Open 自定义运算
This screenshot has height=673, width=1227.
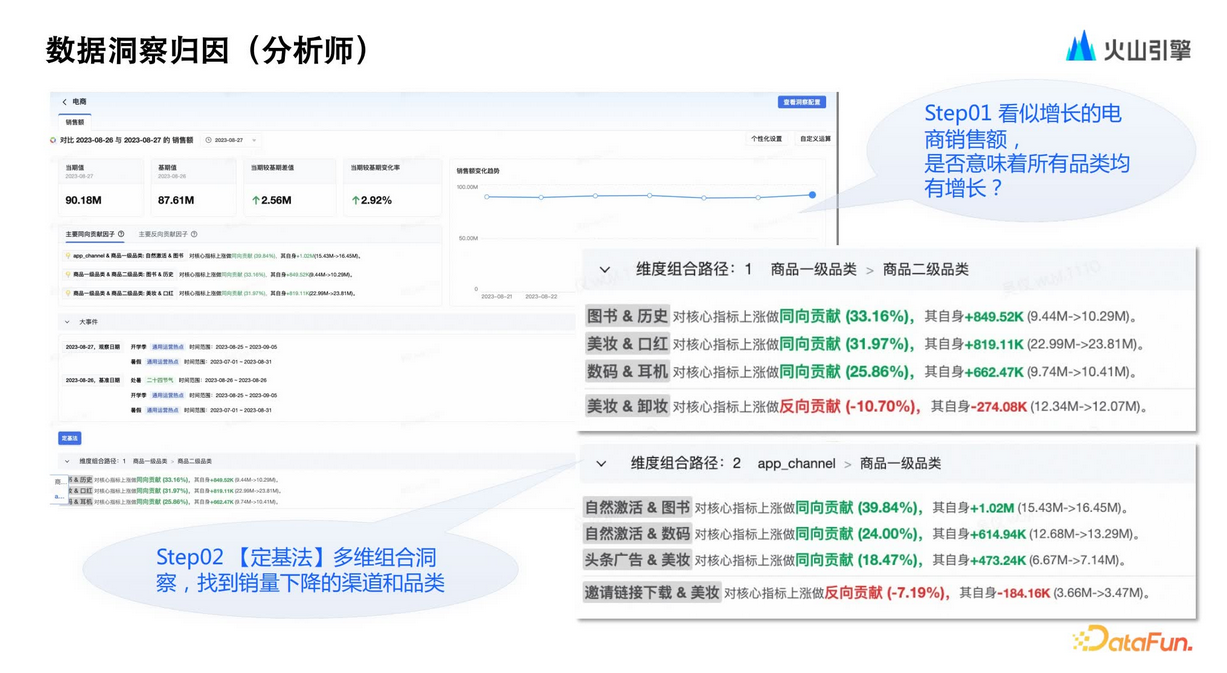coord(815,139)
